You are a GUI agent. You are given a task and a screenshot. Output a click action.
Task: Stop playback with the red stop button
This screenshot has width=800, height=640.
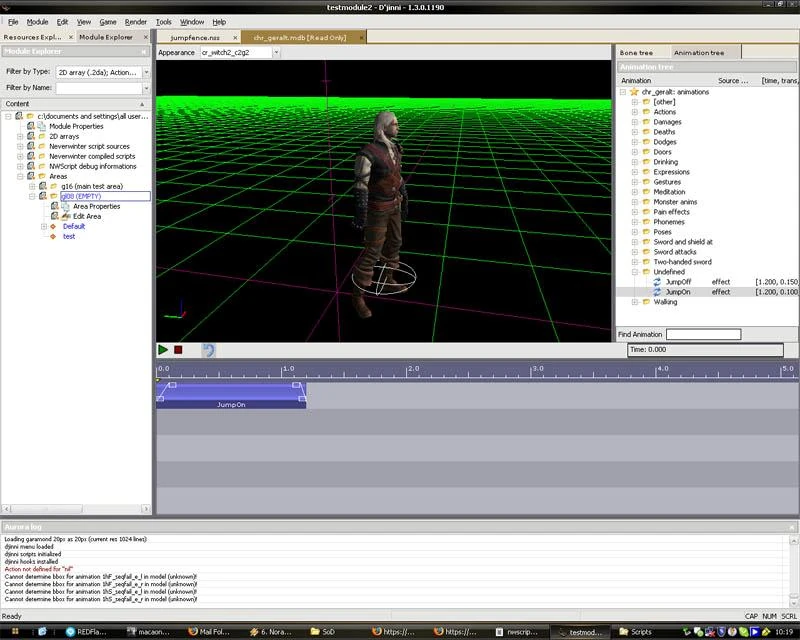[178, 350]
